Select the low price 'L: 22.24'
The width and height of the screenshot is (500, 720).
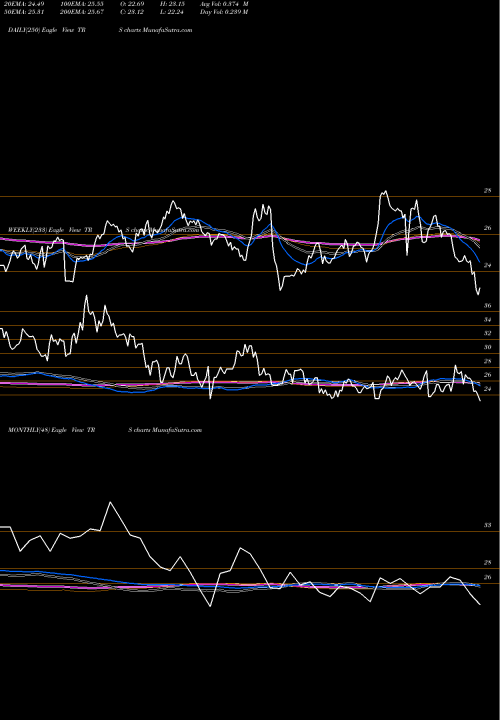coord(172,12)
